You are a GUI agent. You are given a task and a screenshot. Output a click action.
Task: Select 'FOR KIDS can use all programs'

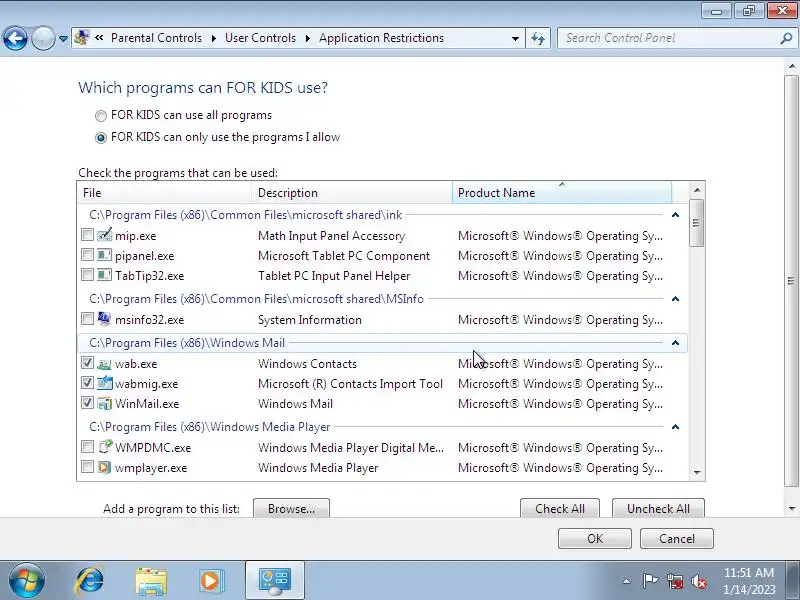tap(101, 116)
